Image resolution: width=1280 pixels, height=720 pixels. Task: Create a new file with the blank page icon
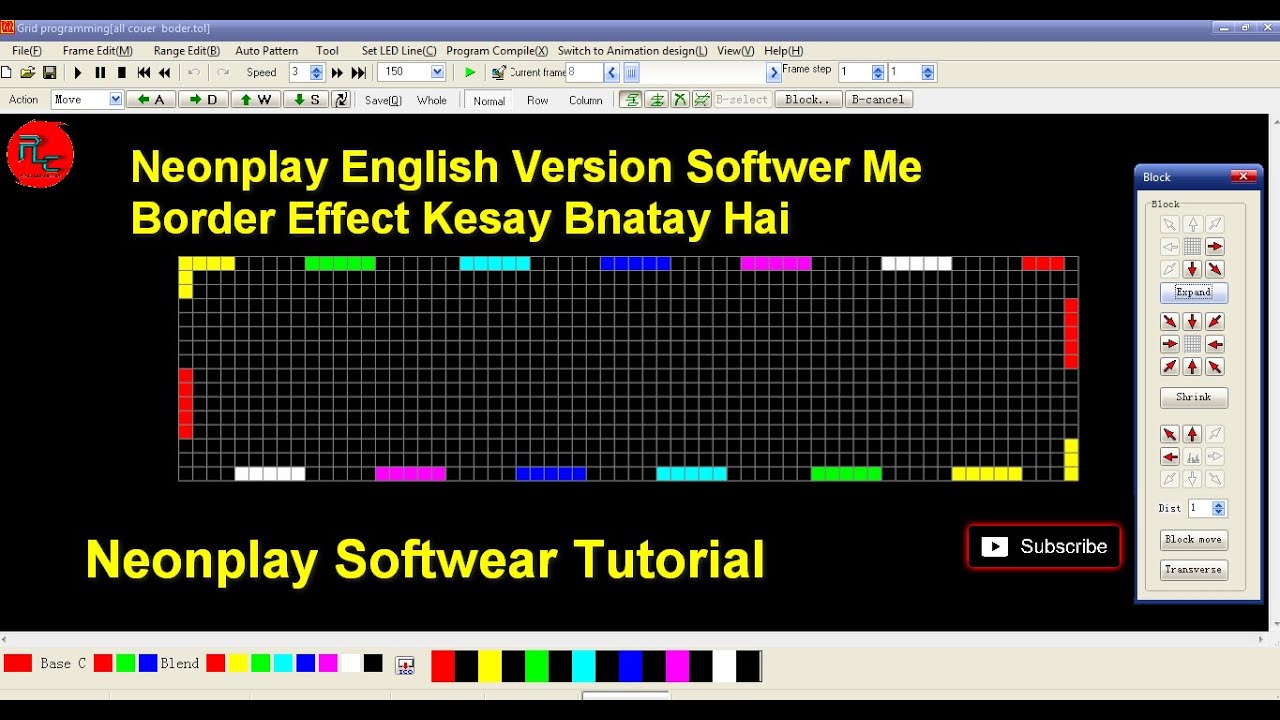tap(7, 72)
